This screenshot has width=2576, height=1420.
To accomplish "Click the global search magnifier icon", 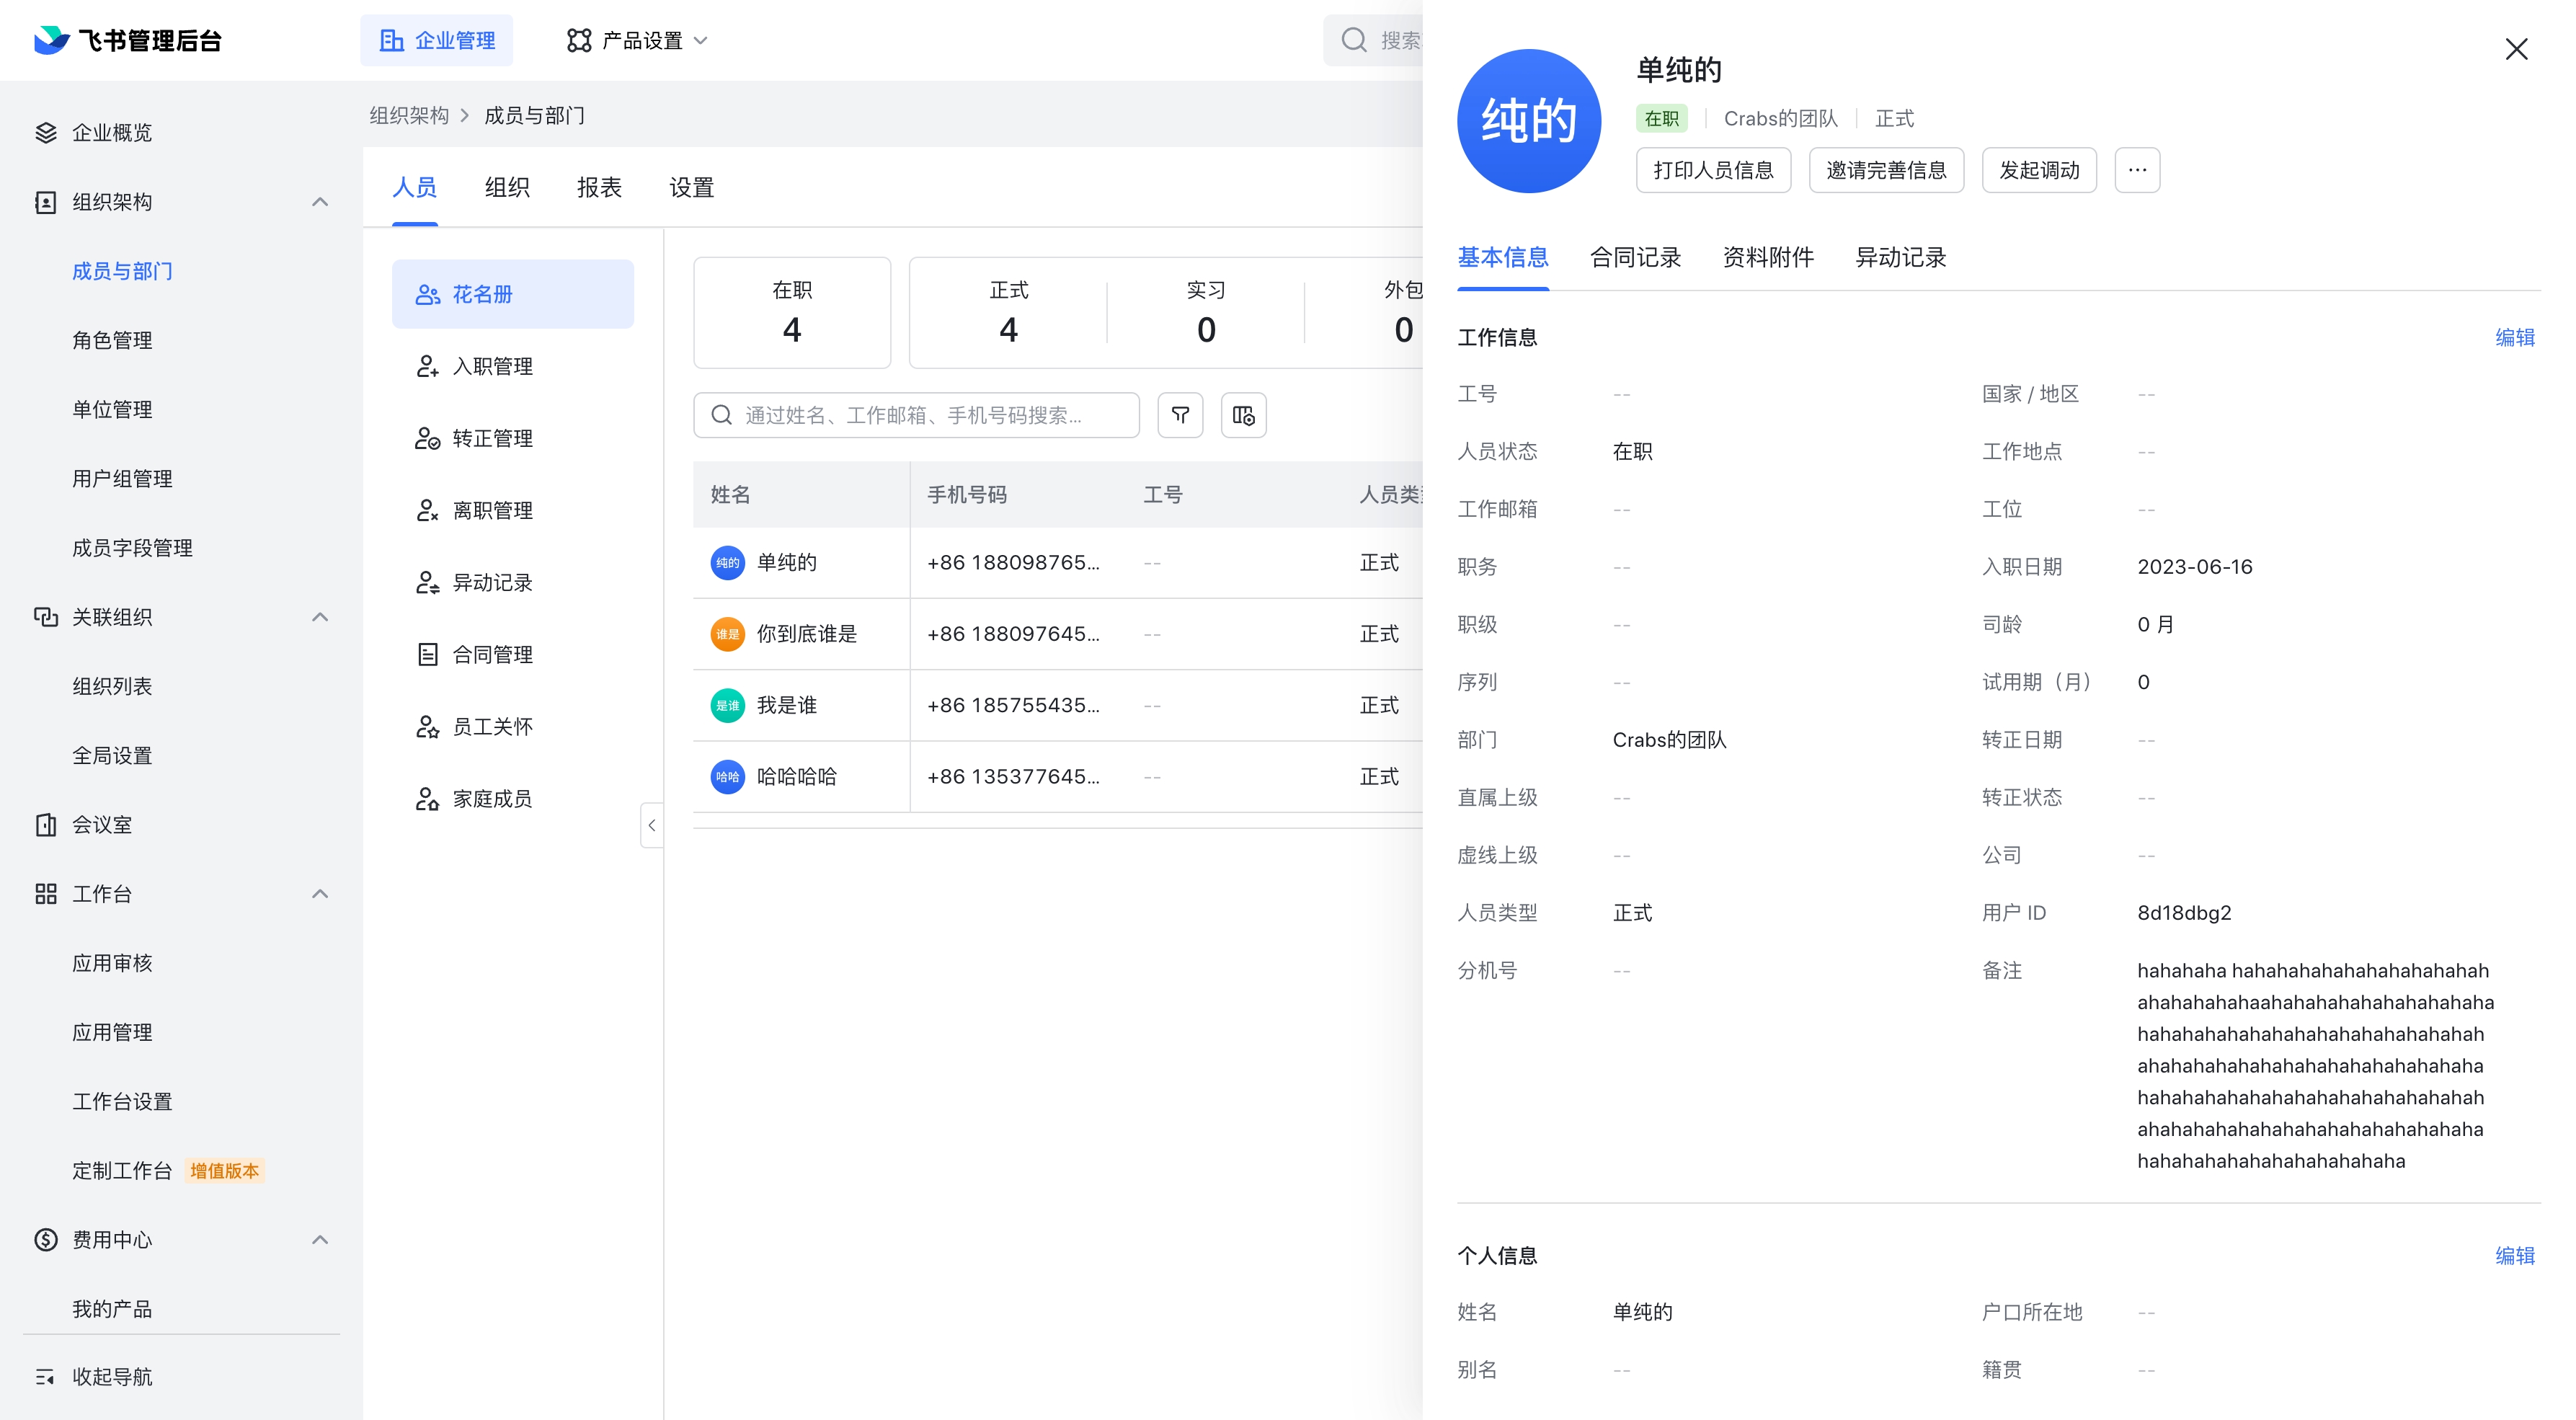I will point(1354,40).
